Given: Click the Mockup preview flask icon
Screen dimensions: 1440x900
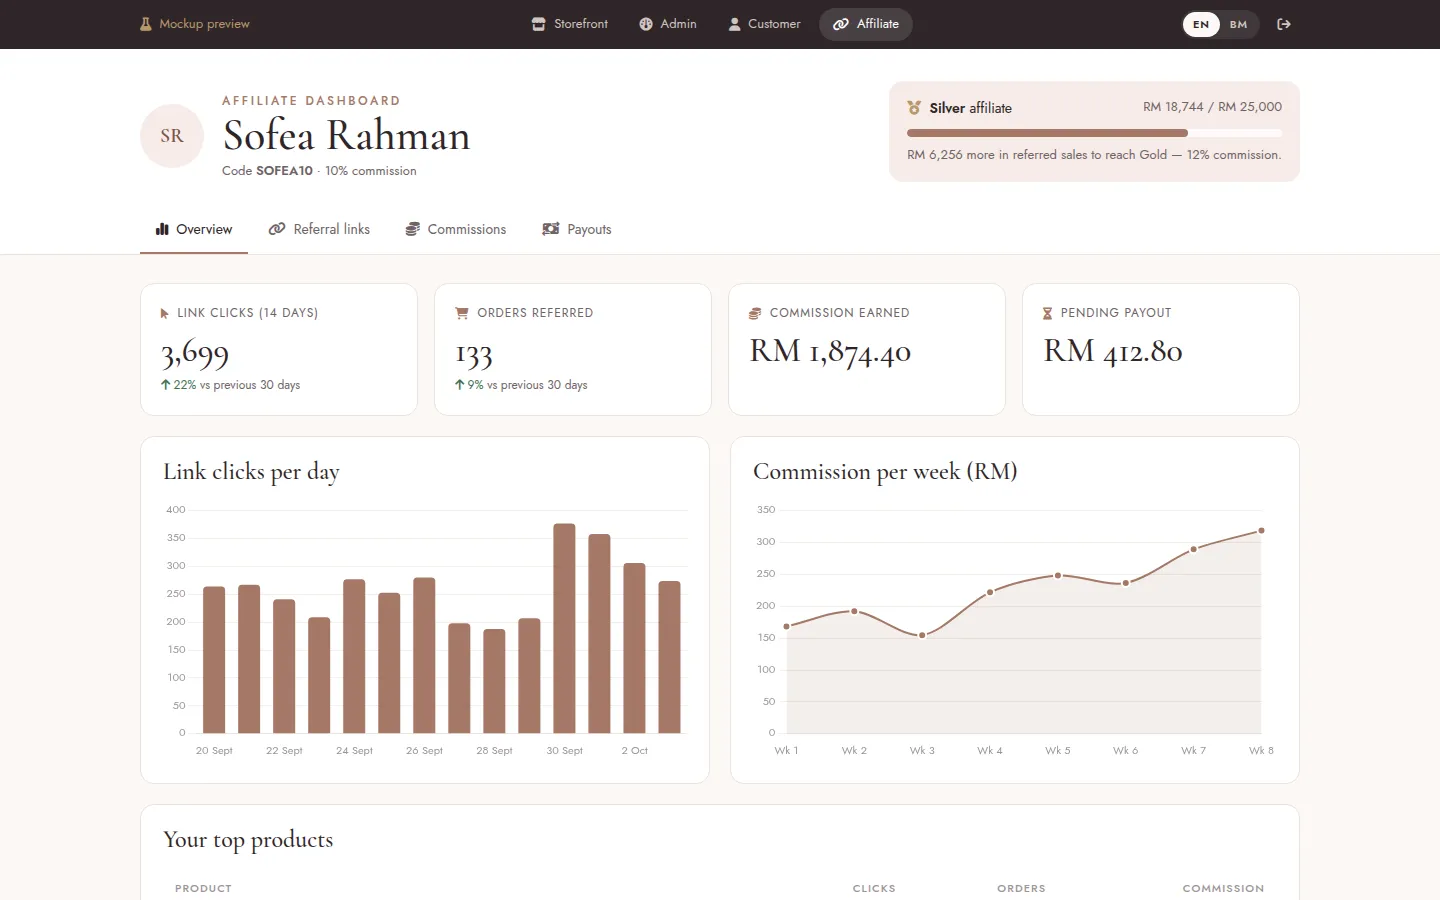Looking at the screenshot, I should click(x=146, y=24).
